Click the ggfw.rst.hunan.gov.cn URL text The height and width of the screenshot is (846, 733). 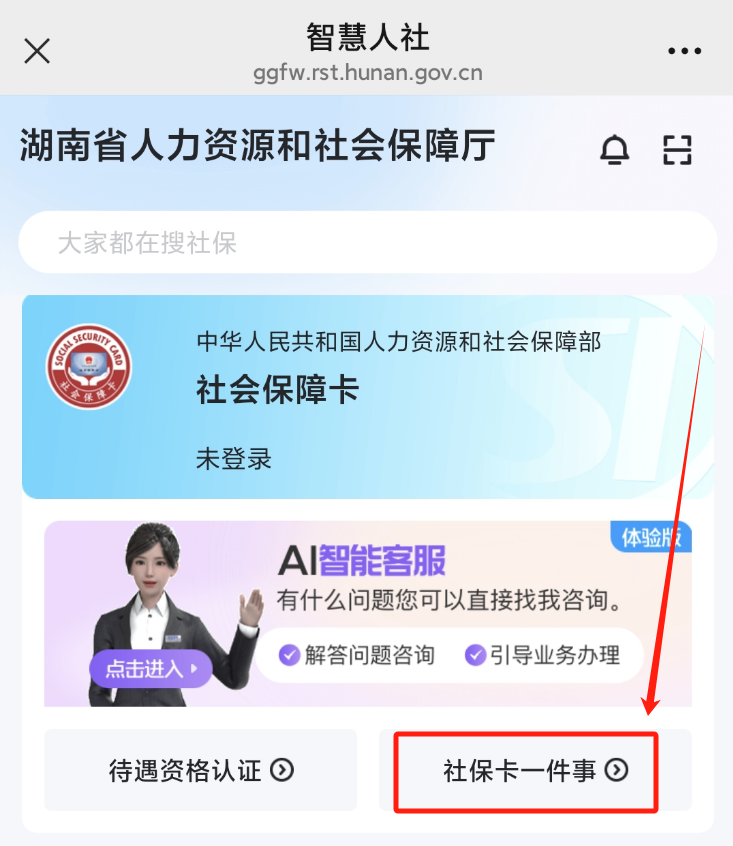point(368,72)
